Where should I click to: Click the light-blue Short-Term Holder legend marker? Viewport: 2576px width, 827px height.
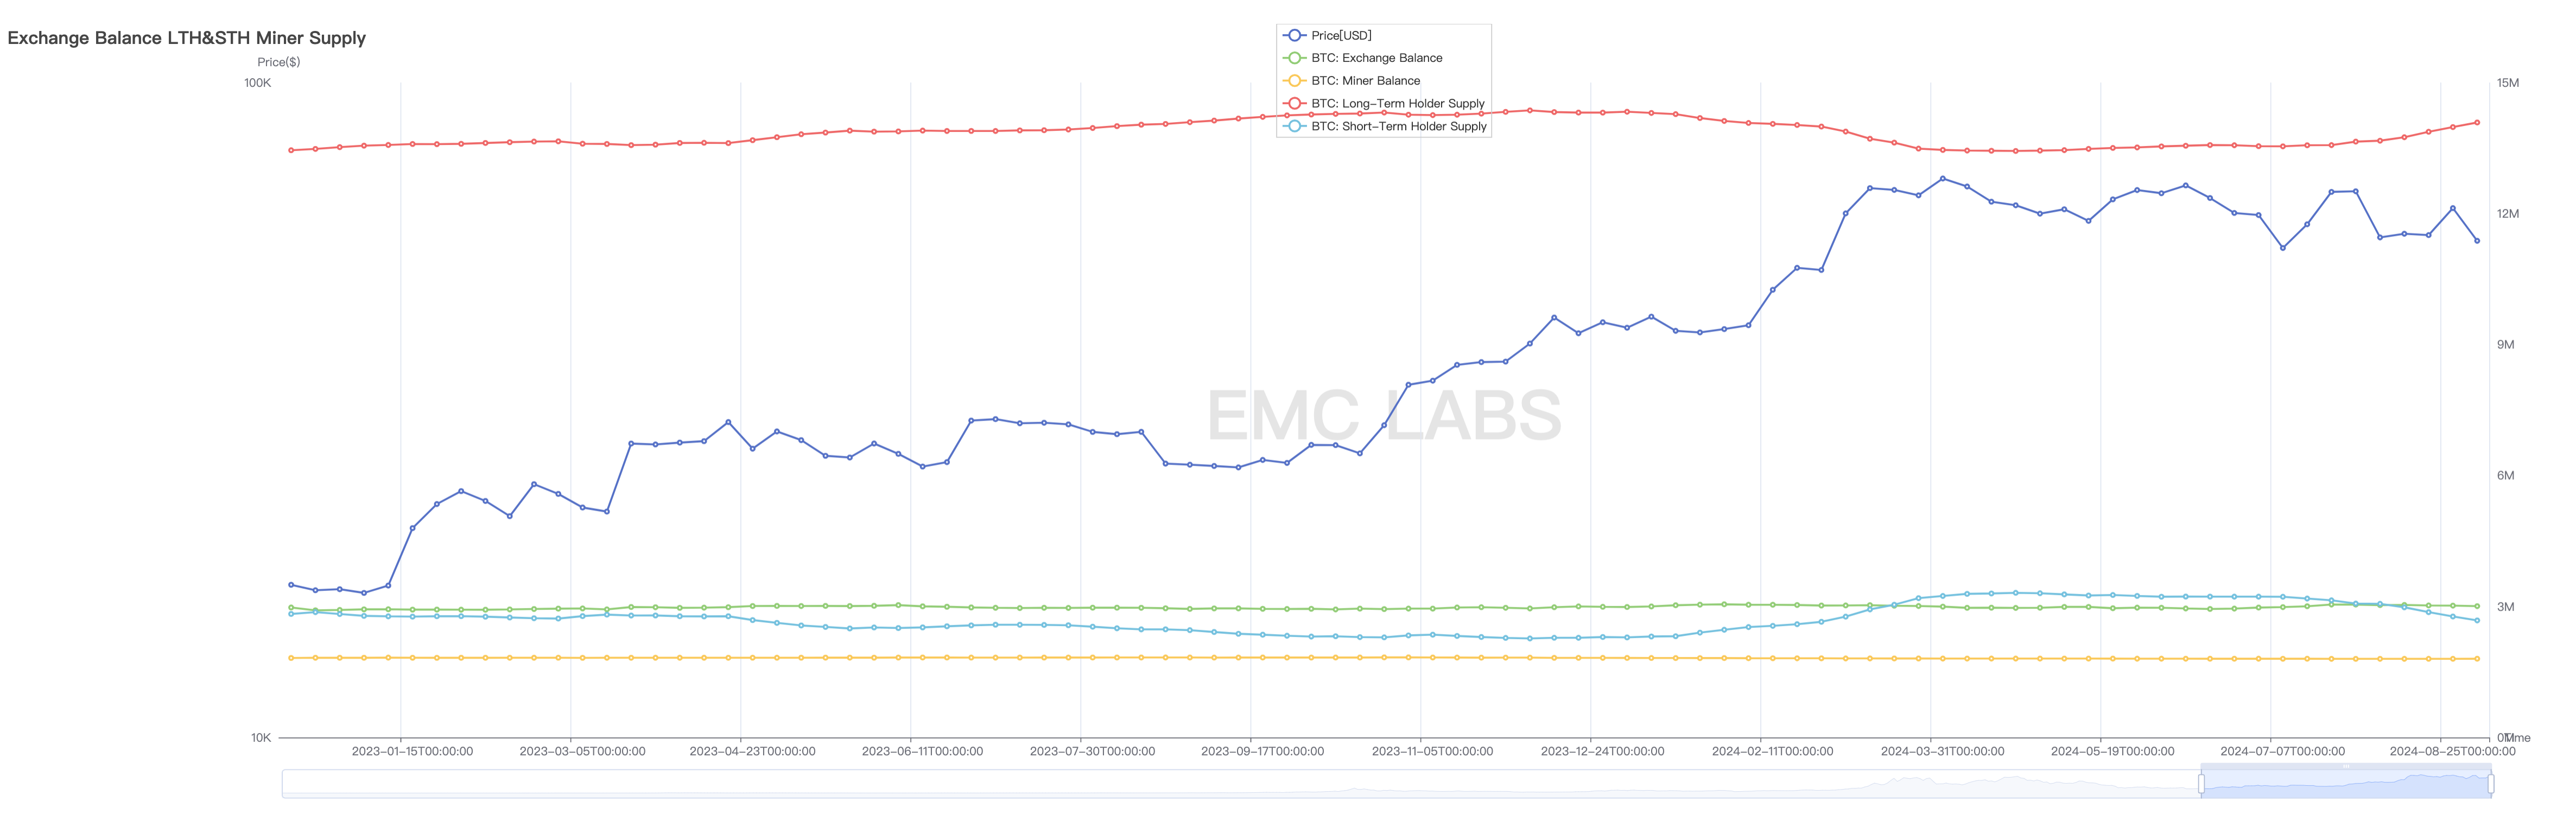click(1294, 126)
